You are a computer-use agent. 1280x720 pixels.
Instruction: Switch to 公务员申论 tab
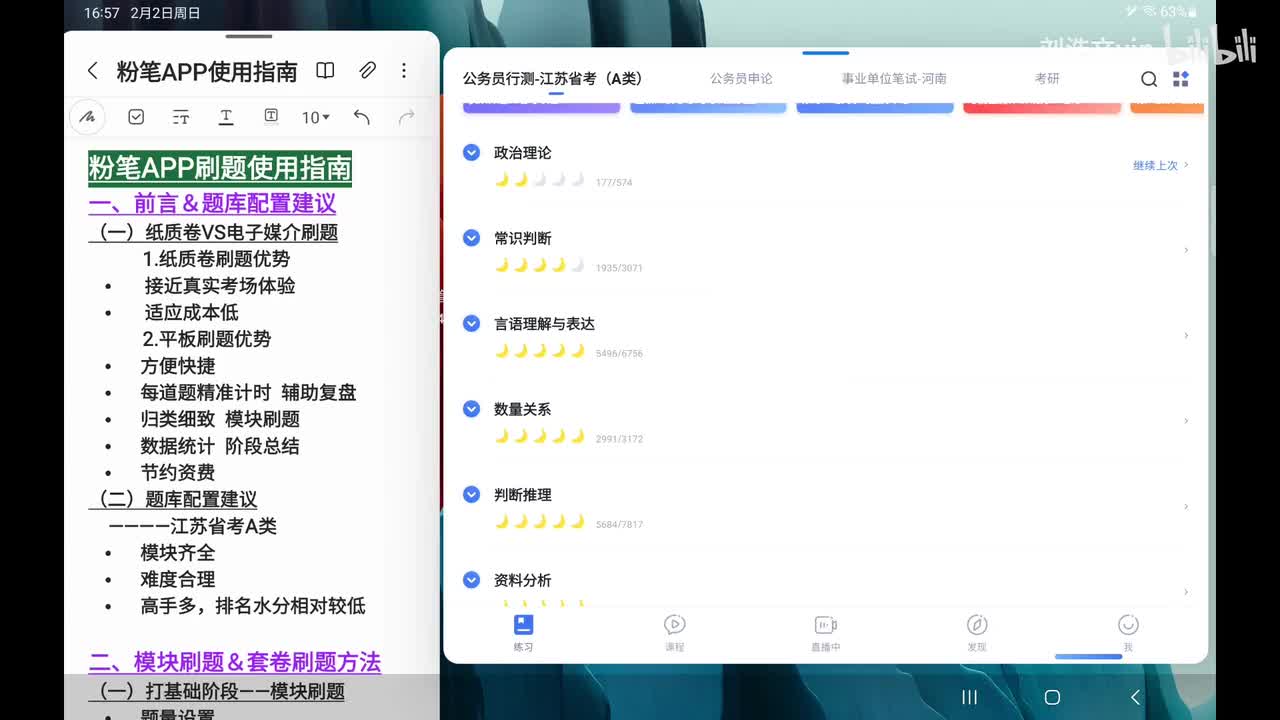click(x=741, y=78)
